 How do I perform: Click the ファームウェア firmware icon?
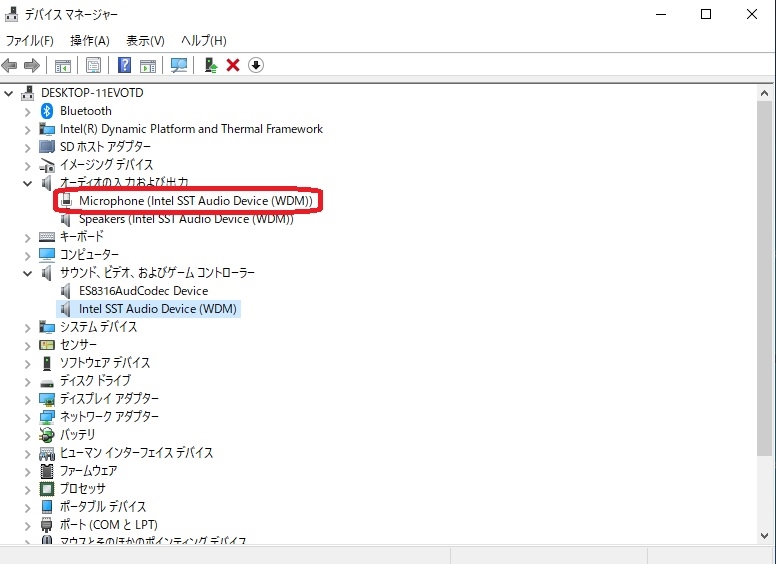point(47,470)
